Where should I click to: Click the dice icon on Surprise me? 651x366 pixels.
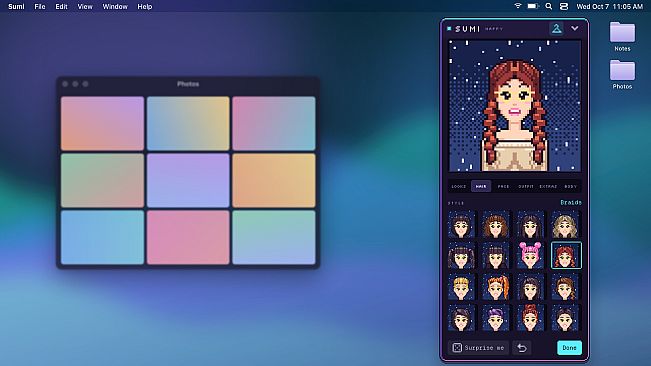point(457,348)
